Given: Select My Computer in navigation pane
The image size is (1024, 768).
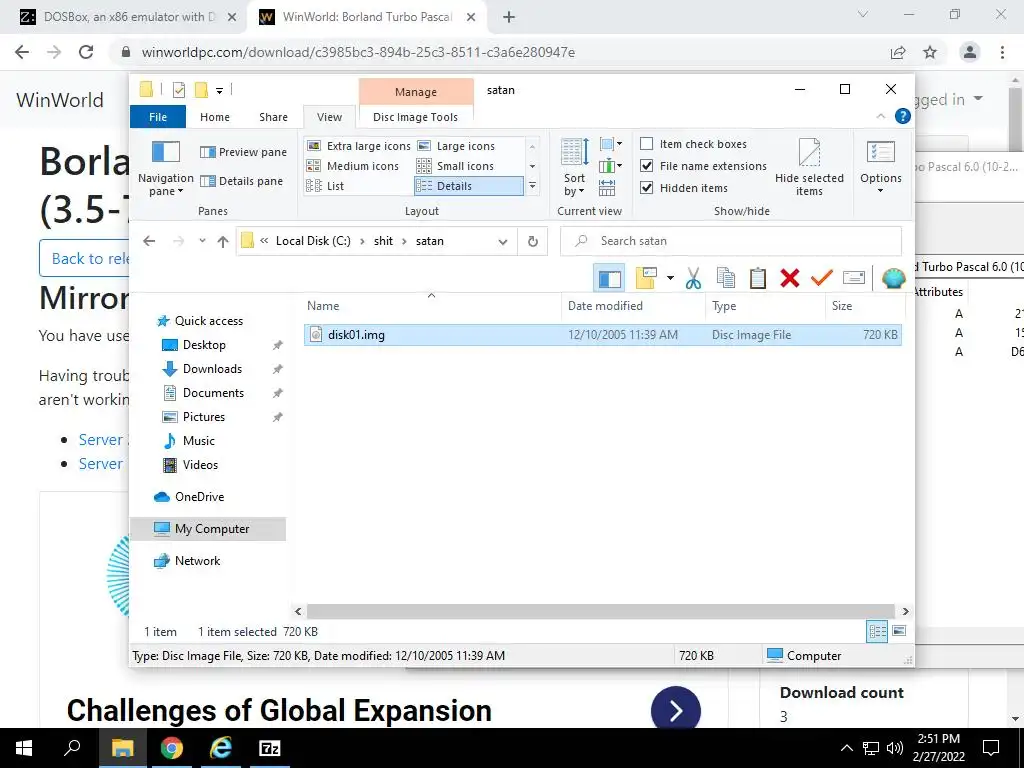Looking at the screenshot, I should (x=208, y=529).
